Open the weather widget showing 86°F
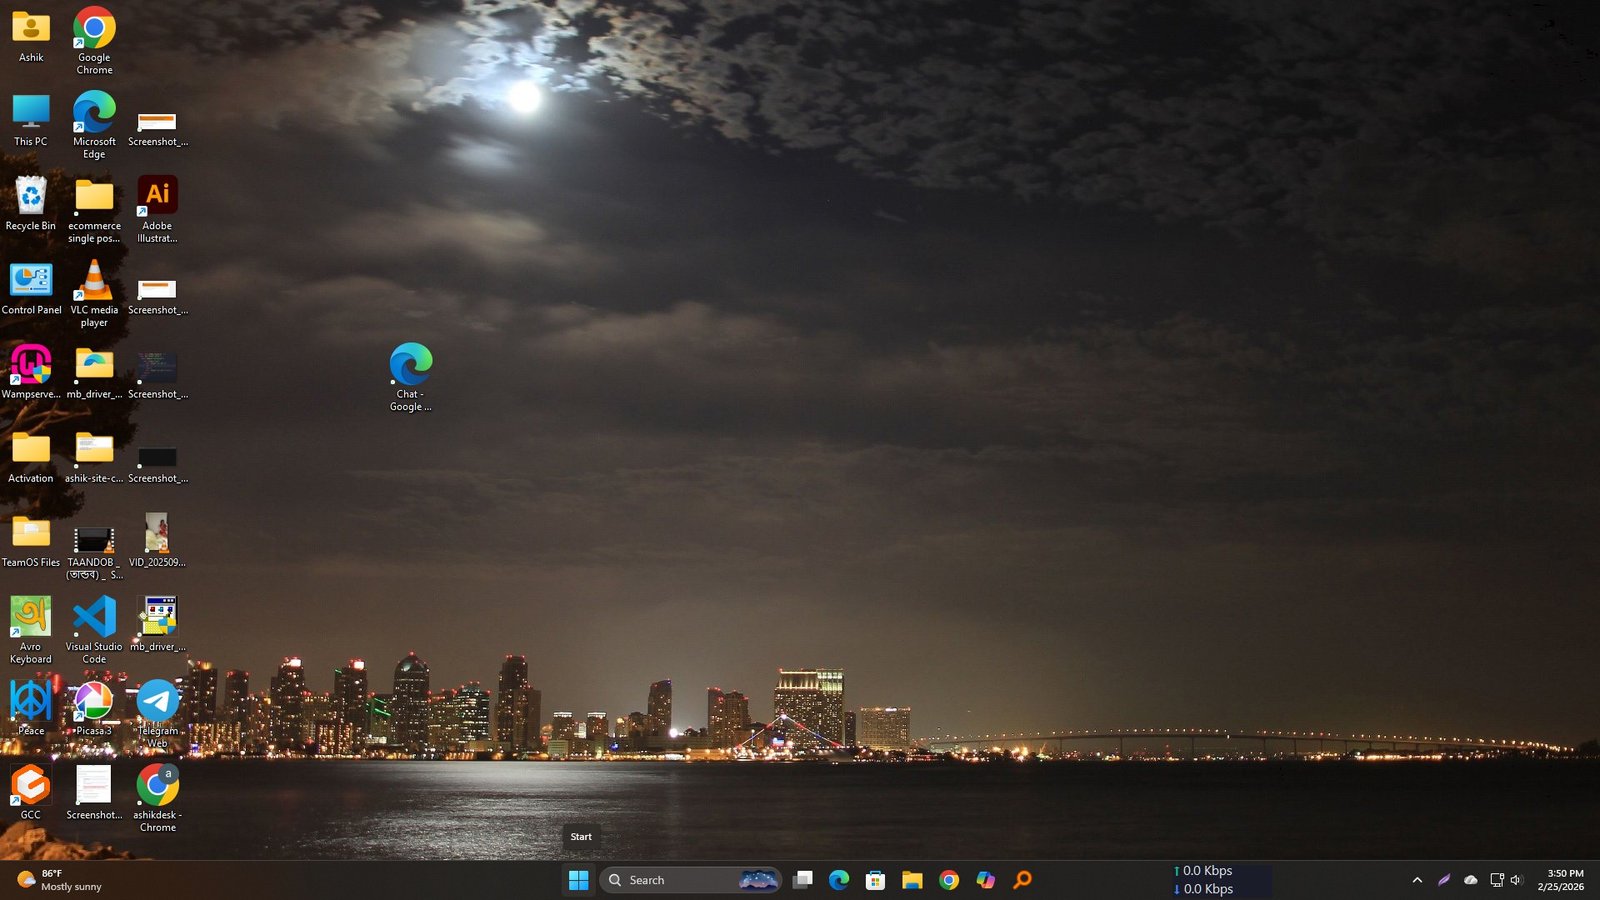 pyautogui.click(x=60, y=880)
